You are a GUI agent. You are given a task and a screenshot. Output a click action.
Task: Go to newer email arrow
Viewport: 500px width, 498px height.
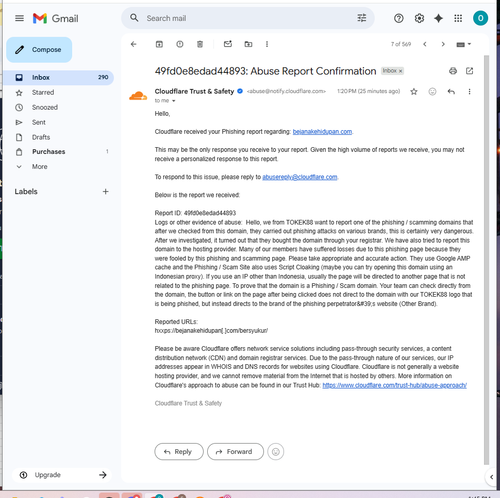425,44
